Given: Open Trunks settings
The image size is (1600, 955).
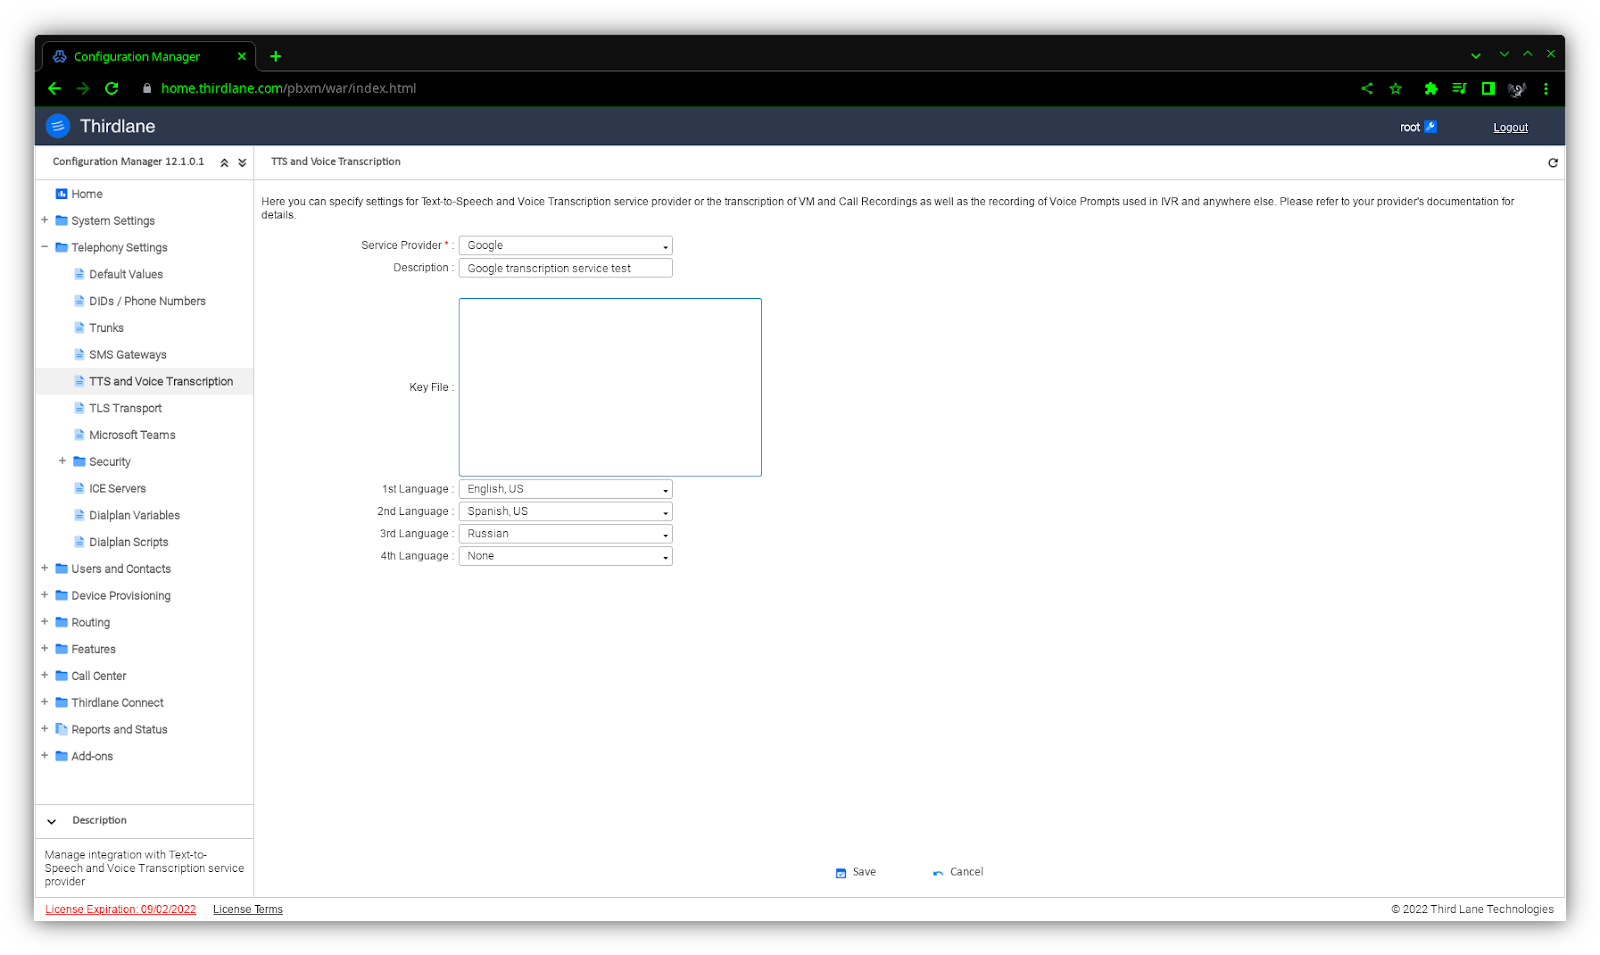Looking at the screenshot, I should [106, 328].
